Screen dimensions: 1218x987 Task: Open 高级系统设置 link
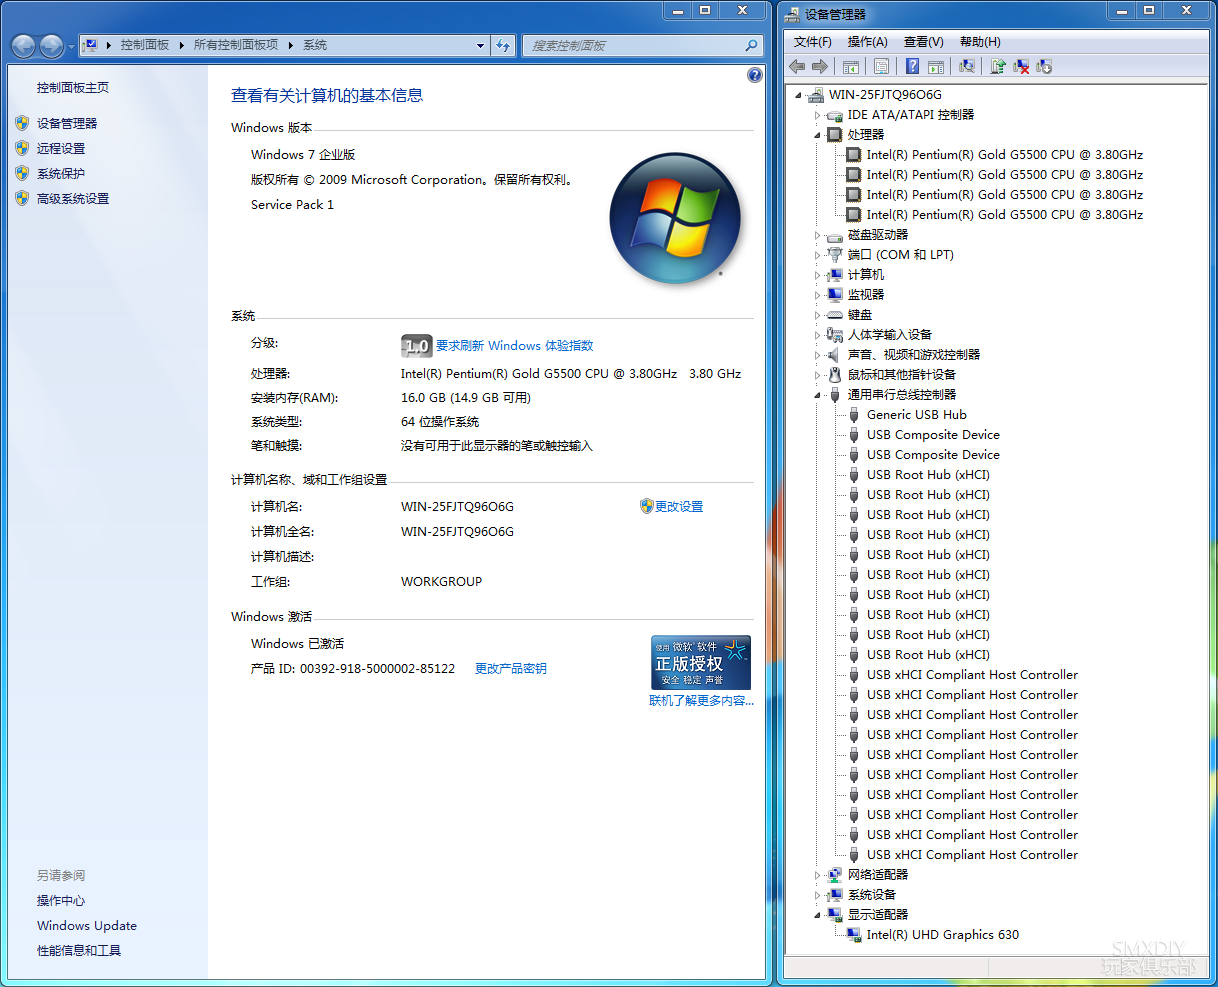pyautogui.click(x=73, y=198)
